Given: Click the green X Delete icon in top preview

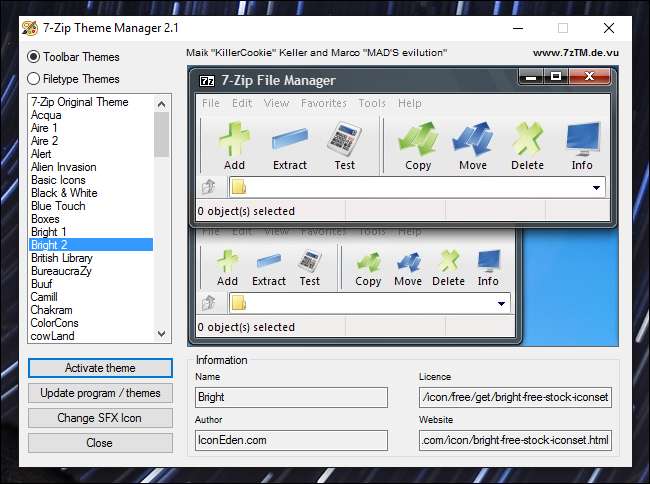Looking at the screenshot, I should [527, 138].
